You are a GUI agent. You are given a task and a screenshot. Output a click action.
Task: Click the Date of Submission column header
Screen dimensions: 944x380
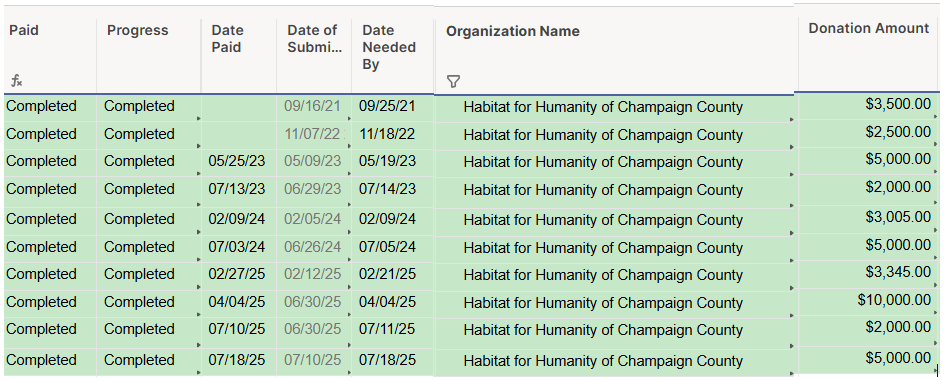coord(314,55)
